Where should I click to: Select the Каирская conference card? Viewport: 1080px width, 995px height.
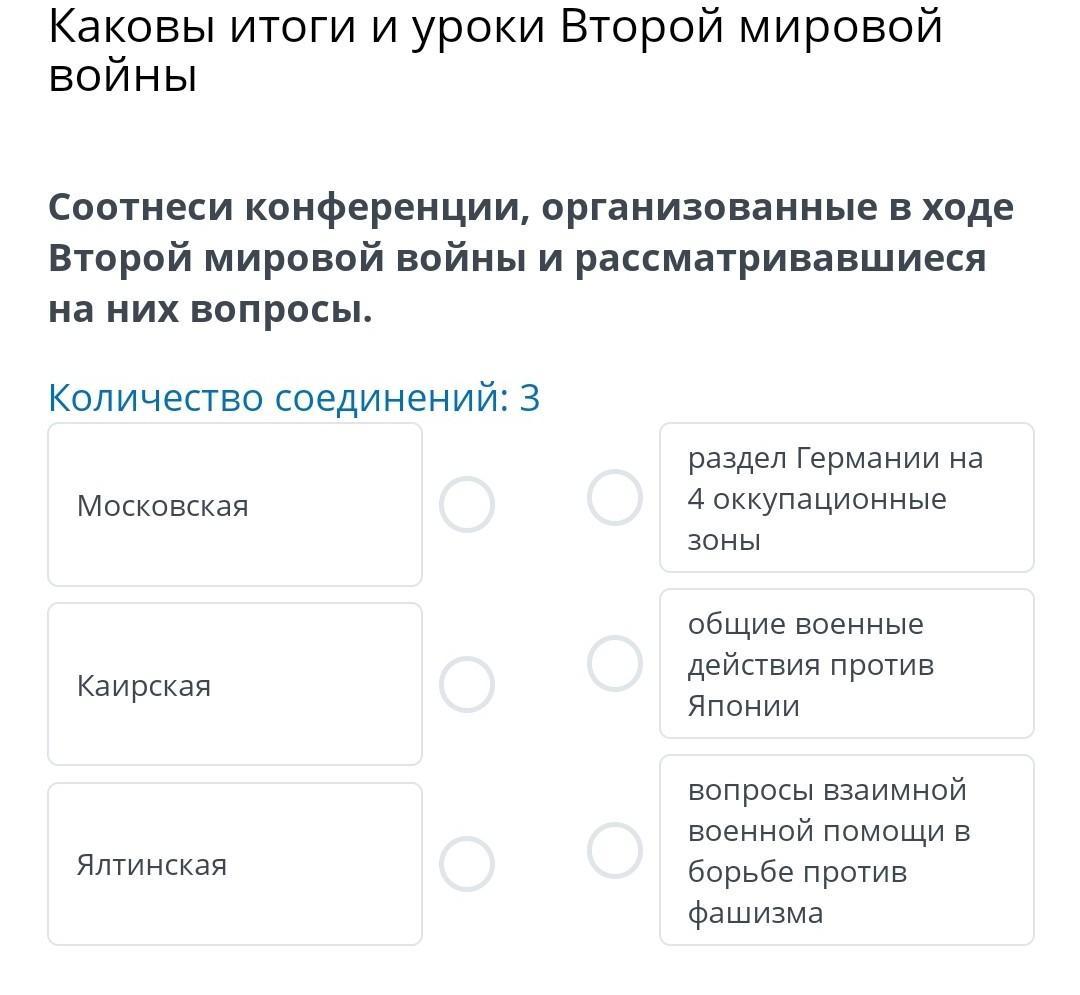pyautogui.click(x=235, y=684)
